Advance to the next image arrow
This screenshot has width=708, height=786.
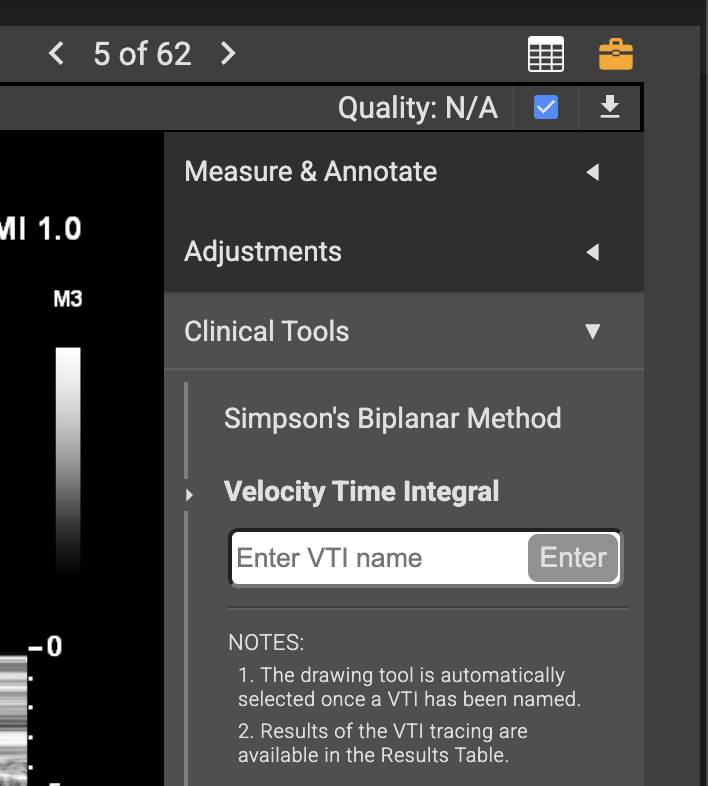(228, 53)
